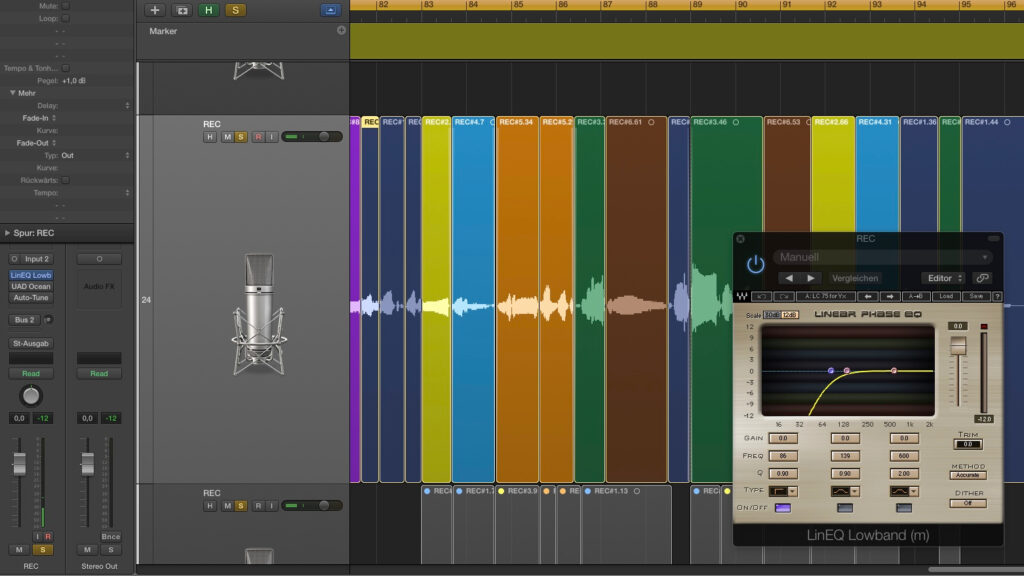Click the circle button above Audio FX on Stereo Out
Screen dimensions: 1024x576
pos(99,259)
